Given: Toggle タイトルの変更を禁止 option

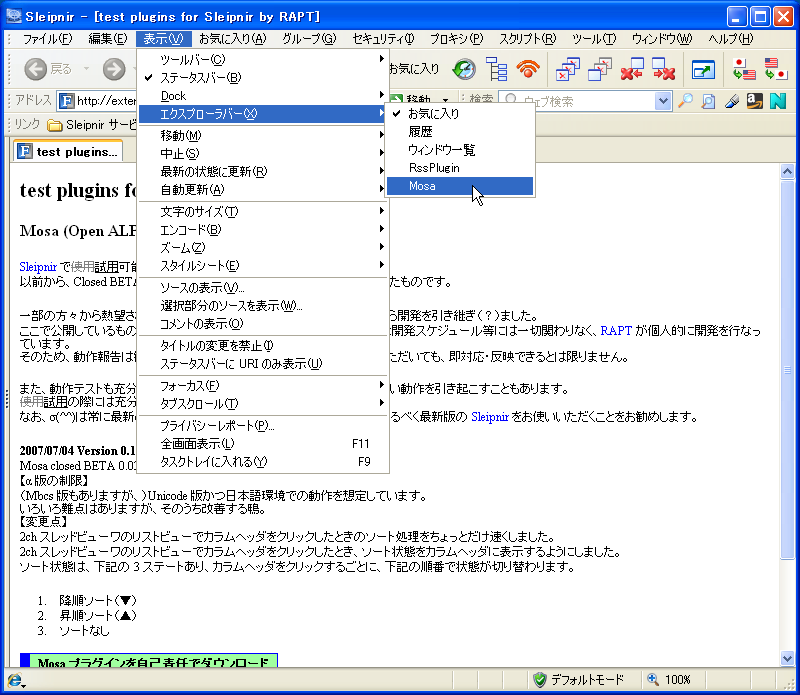Looking at the screenshot, I should coord(263,345).
